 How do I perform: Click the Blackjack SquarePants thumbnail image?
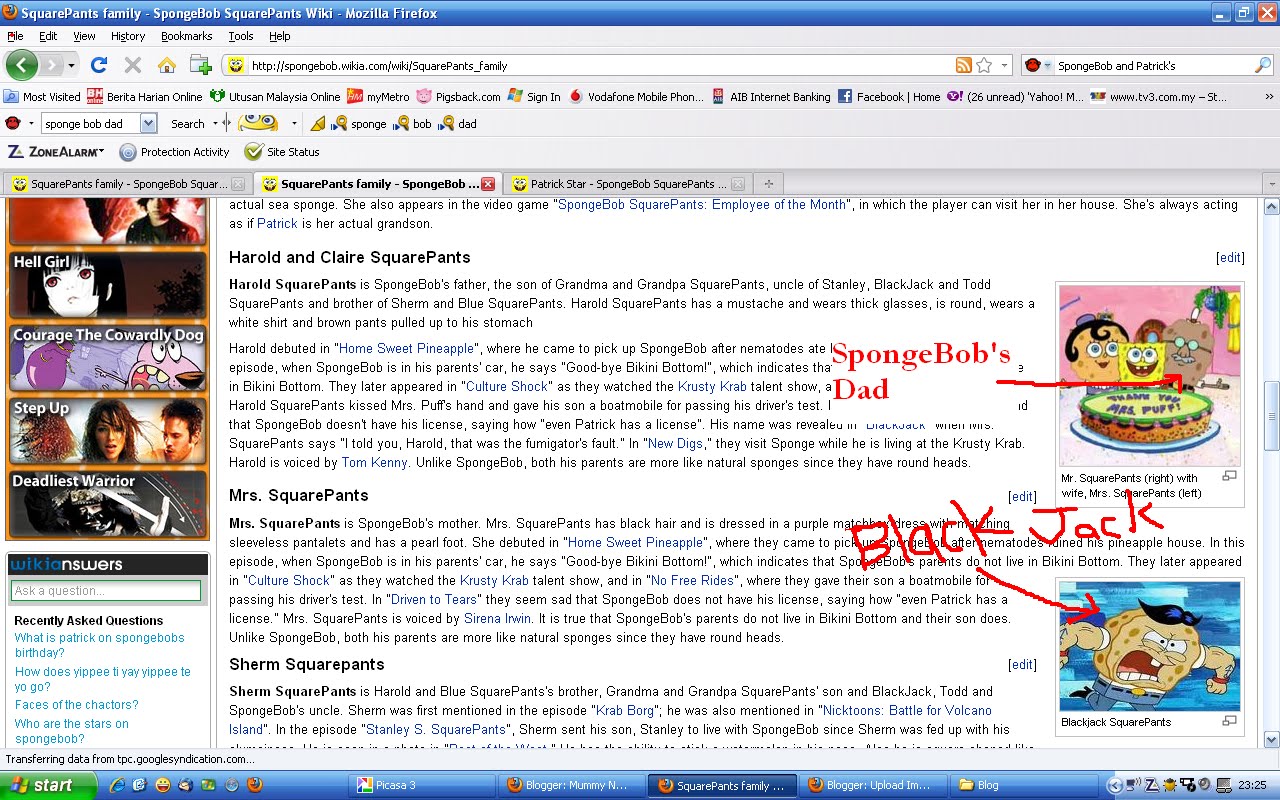pyautogui.click(x=1150, y=647)
